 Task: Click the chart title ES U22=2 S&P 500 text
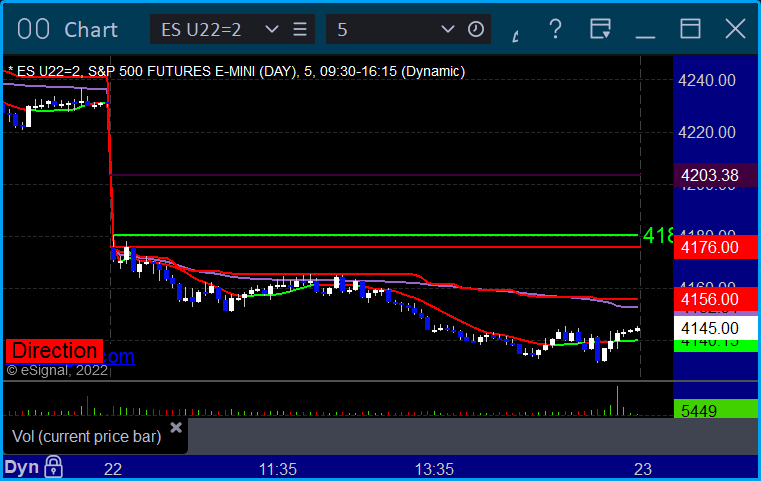[237, 71]
